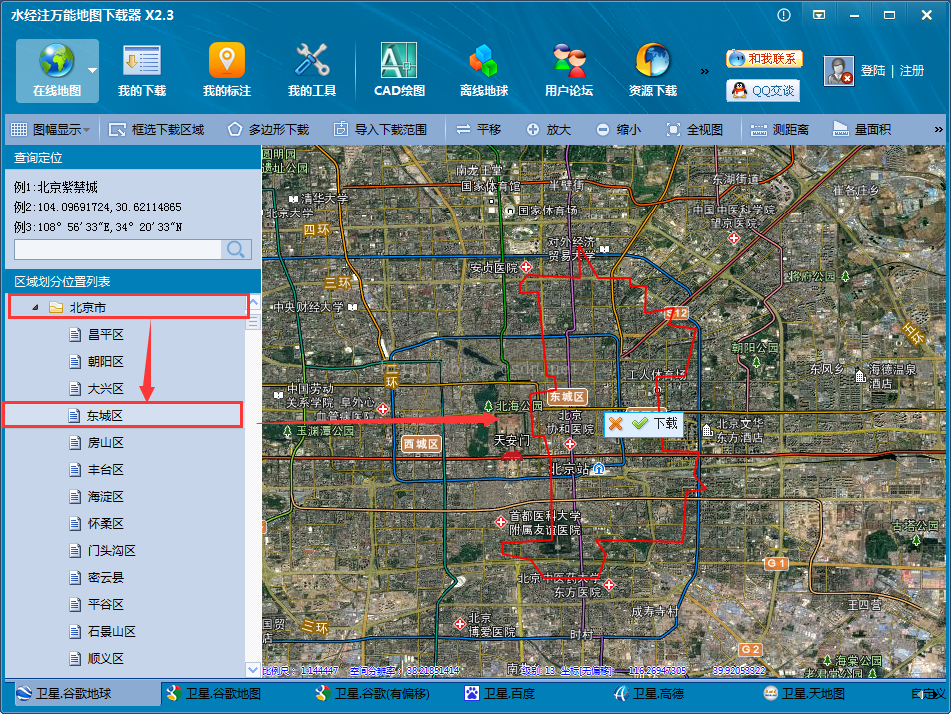Screen dimensions: 951x714
Task: Open the dropdown arrow beside 在线地图
Action: click(92, 70)
